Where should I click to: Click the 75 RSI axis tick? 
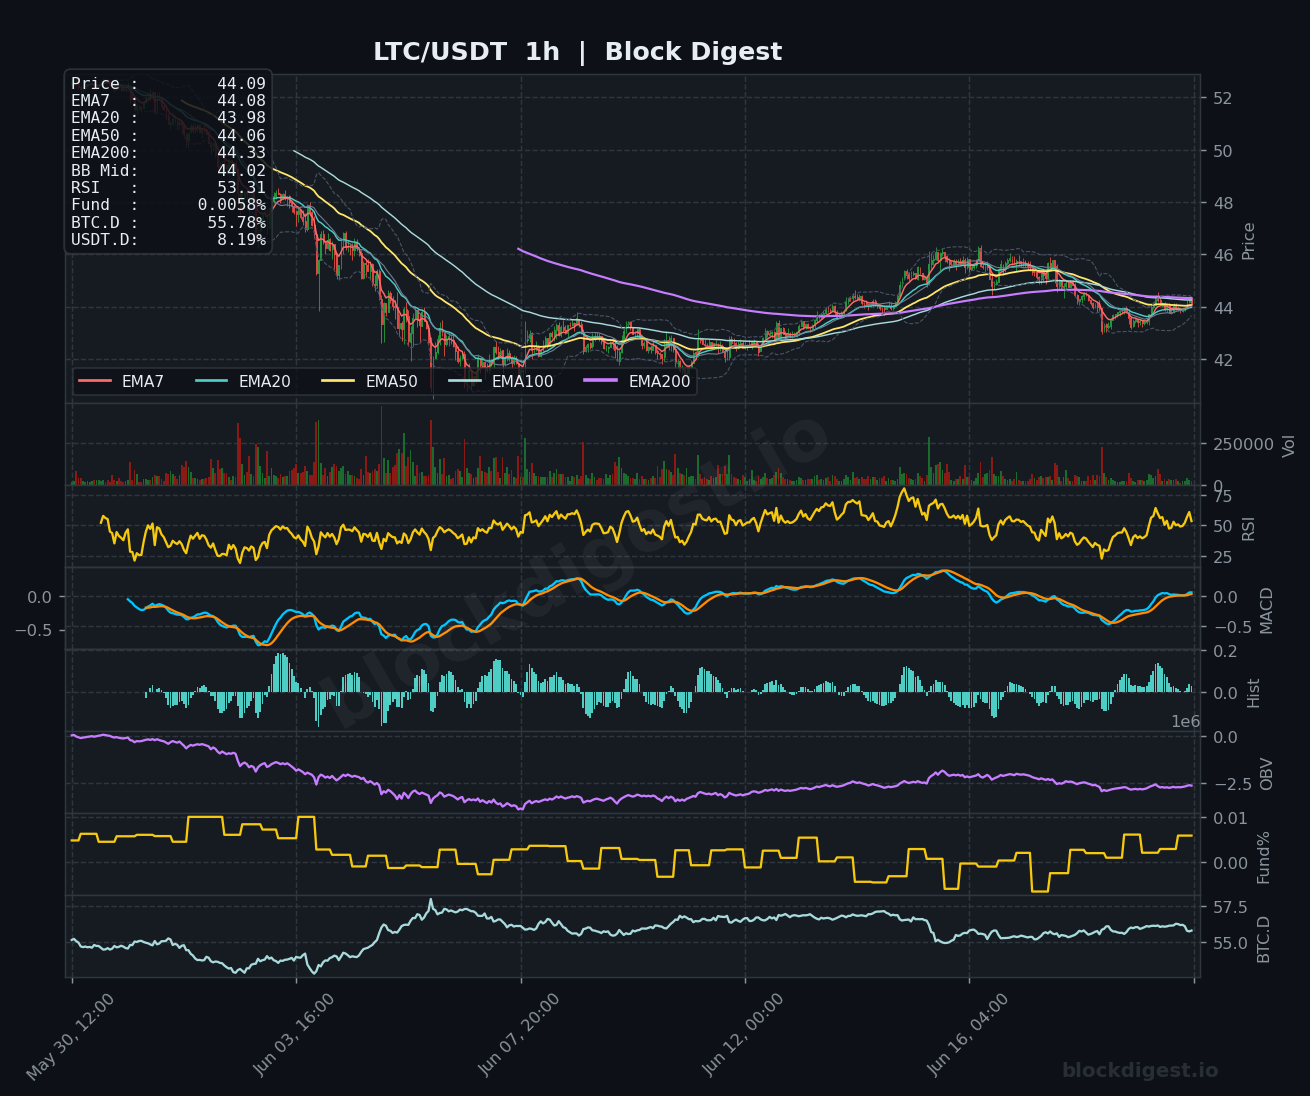[1222, 496]
